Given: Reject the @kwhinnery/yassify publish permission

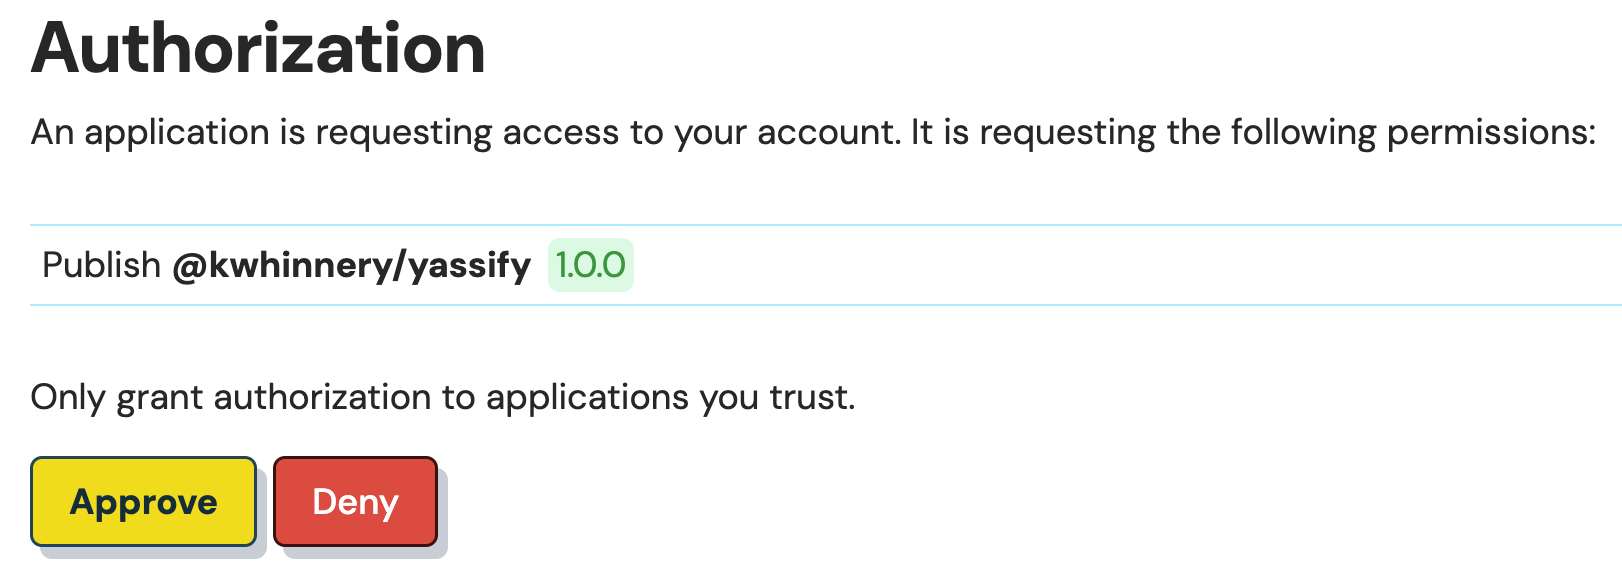Looking at the screenshot, I should 355,501.
